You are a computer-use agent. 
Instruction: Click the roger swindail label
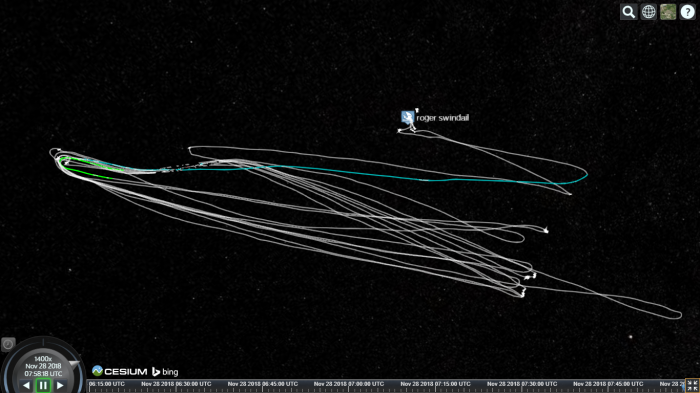442,118
